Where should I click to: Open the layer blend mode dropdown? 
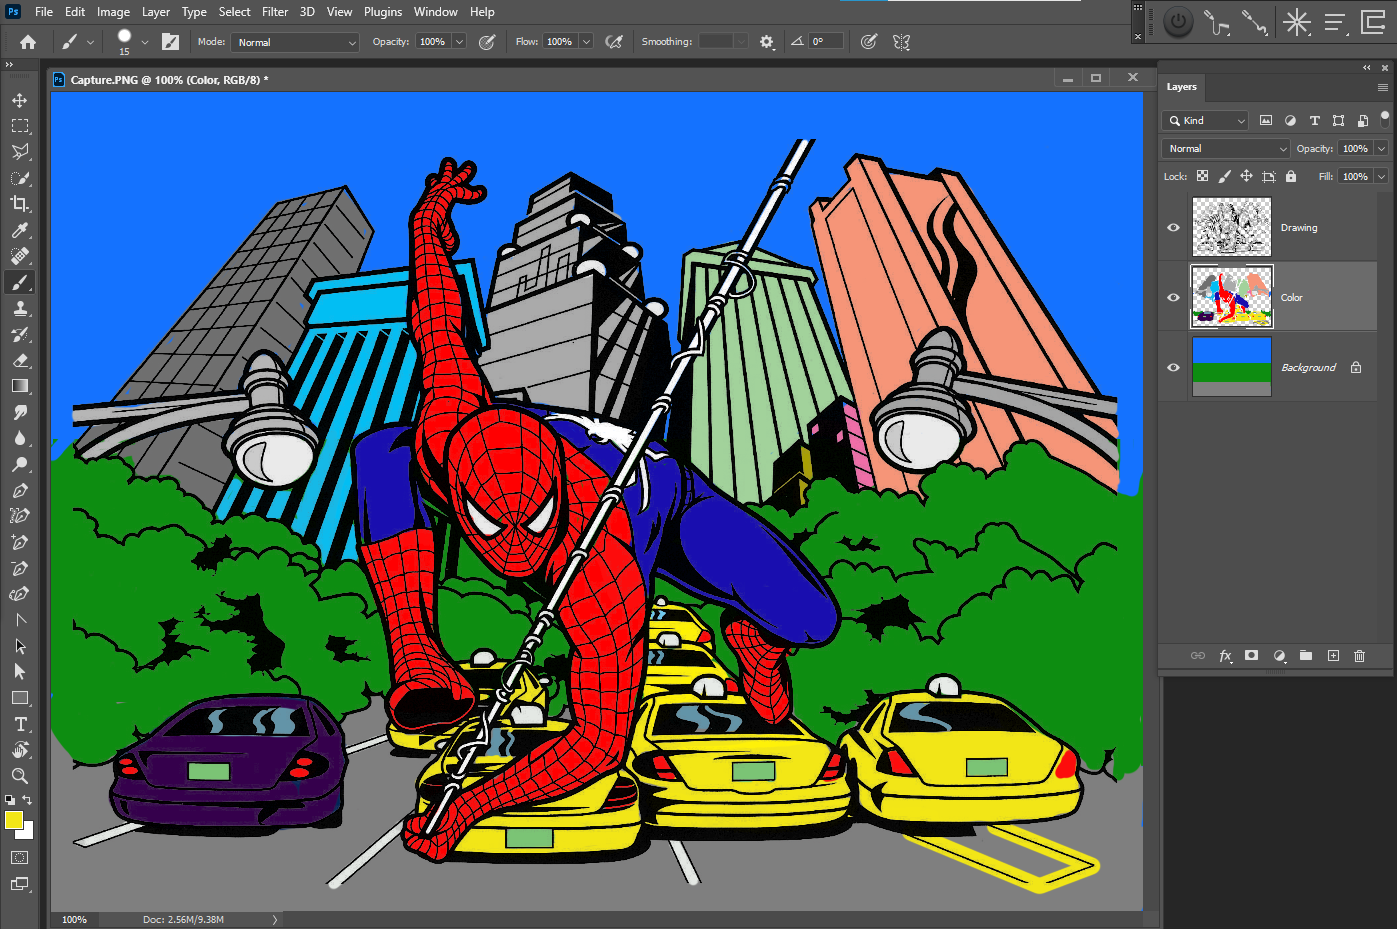(1227, 148)
